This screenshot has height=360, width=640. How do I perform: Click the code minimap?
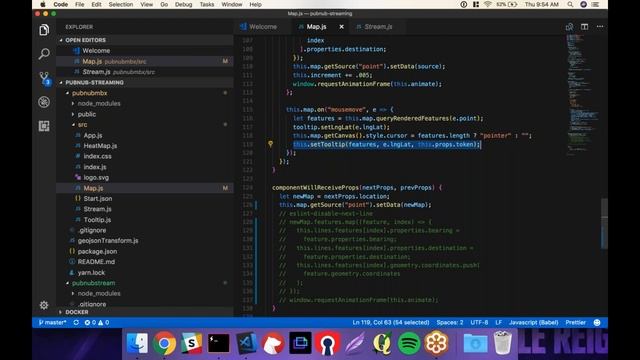pyautogui.click(x=583, y=95)
